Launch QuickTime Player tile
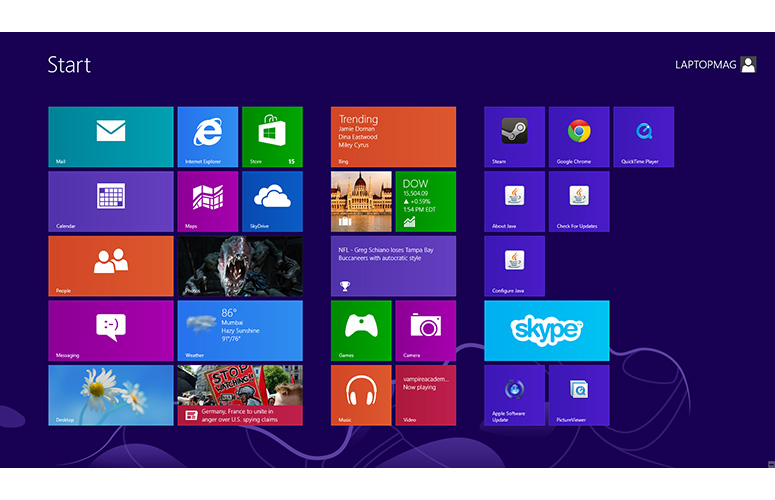 tap(644, 137)
